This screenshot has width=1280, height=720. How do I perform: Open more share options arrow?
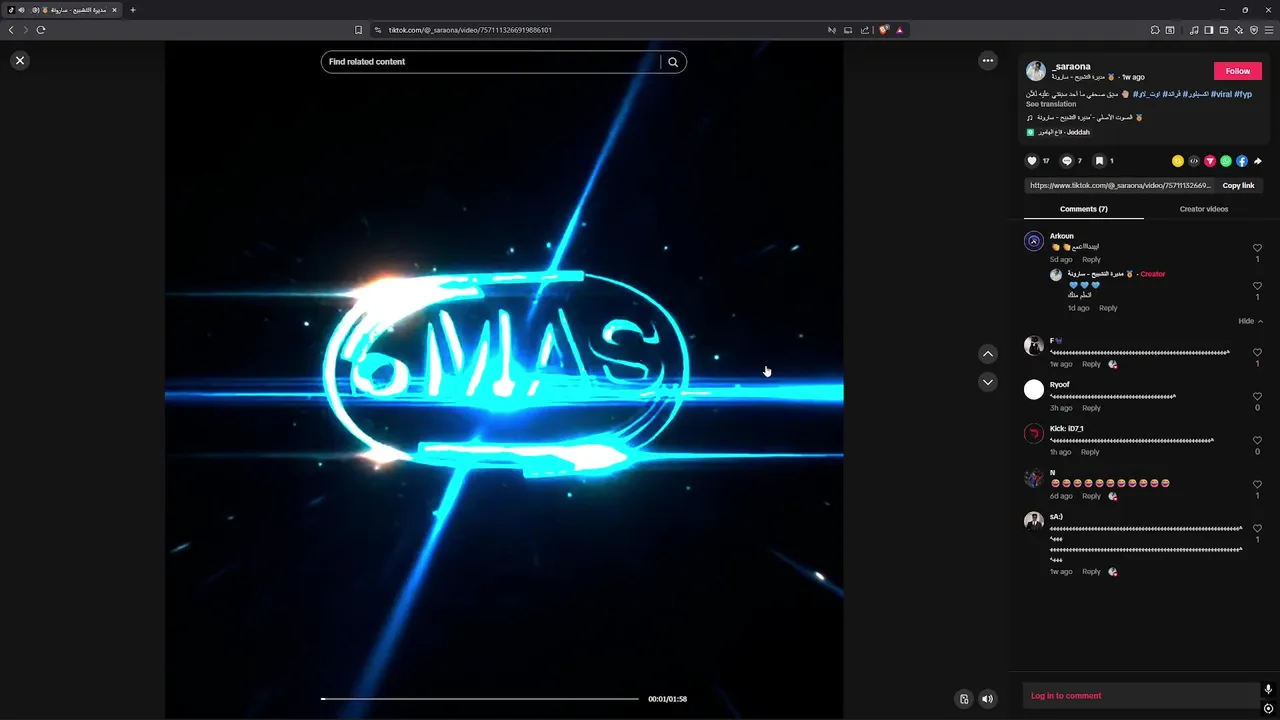(x=1258, y=161)
